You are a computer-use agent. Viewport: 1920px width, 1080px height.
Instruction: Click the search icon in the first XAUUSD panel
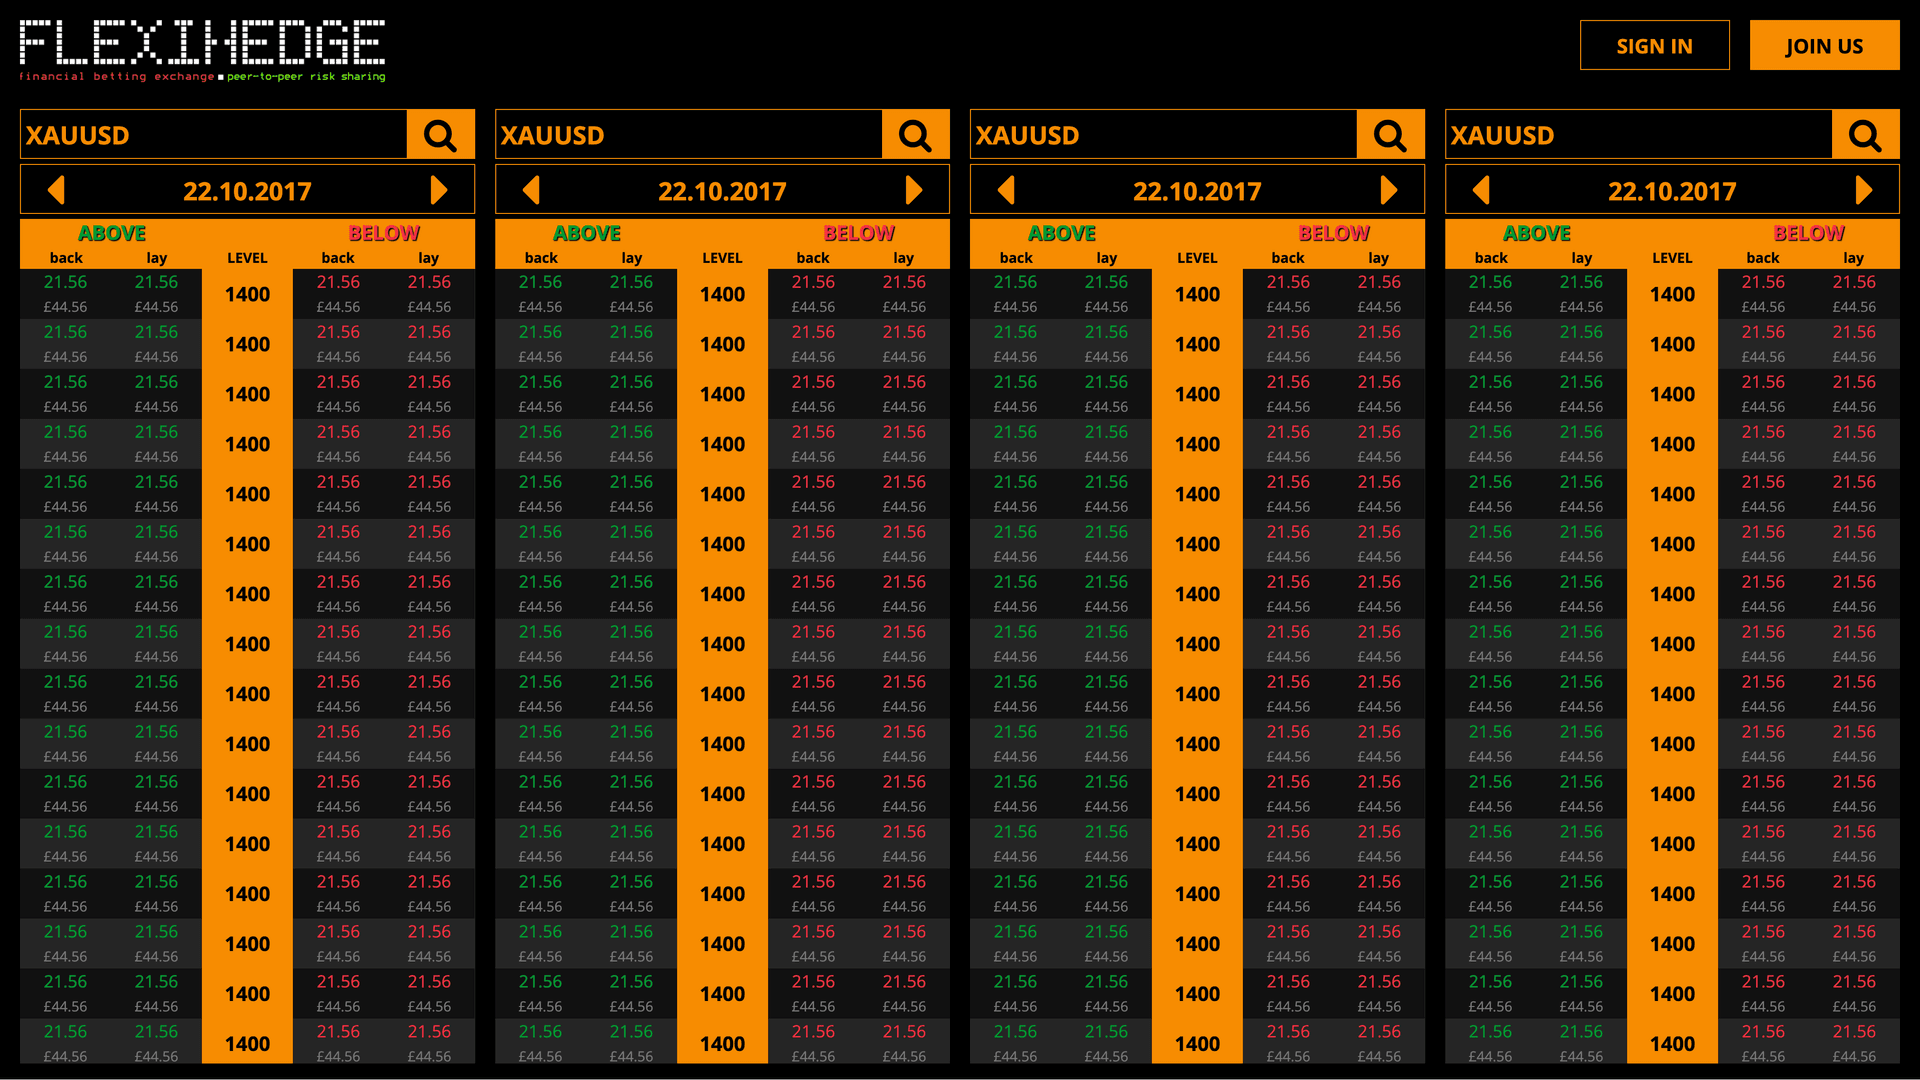[x=440, y=135]
